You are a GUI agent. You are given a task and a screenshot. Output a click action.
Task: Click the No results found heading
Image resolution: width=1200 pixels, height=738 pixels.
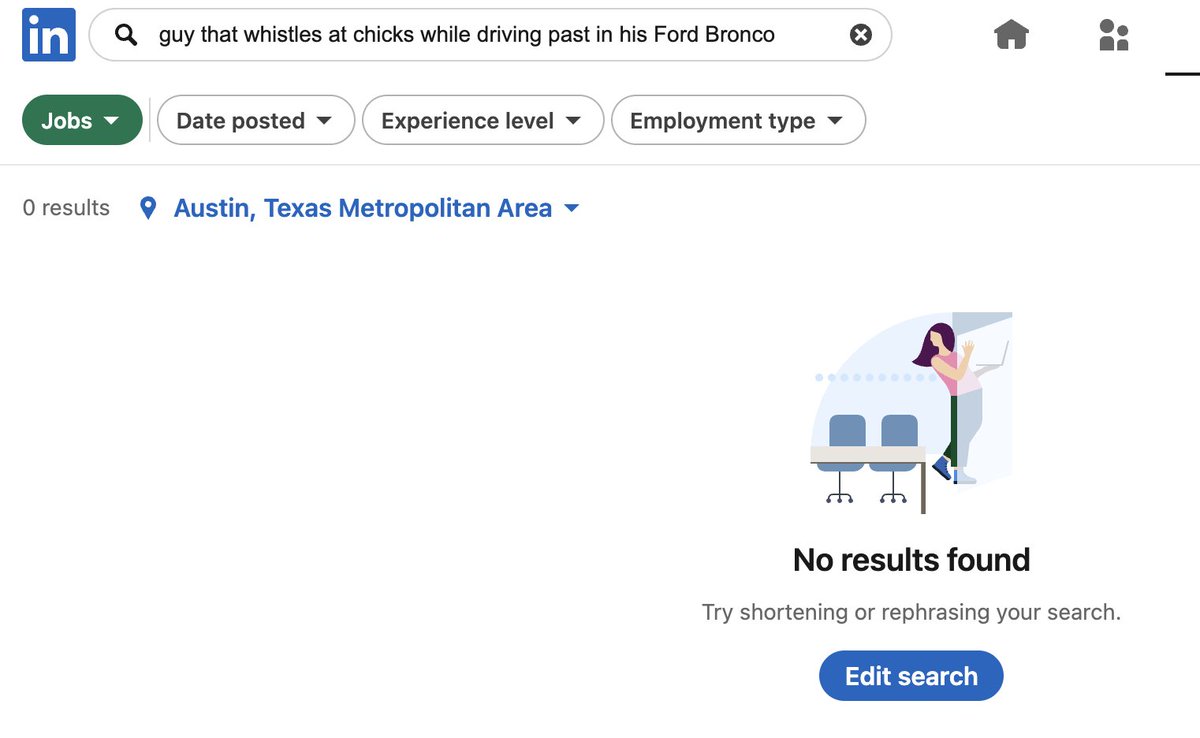(911, 559)
